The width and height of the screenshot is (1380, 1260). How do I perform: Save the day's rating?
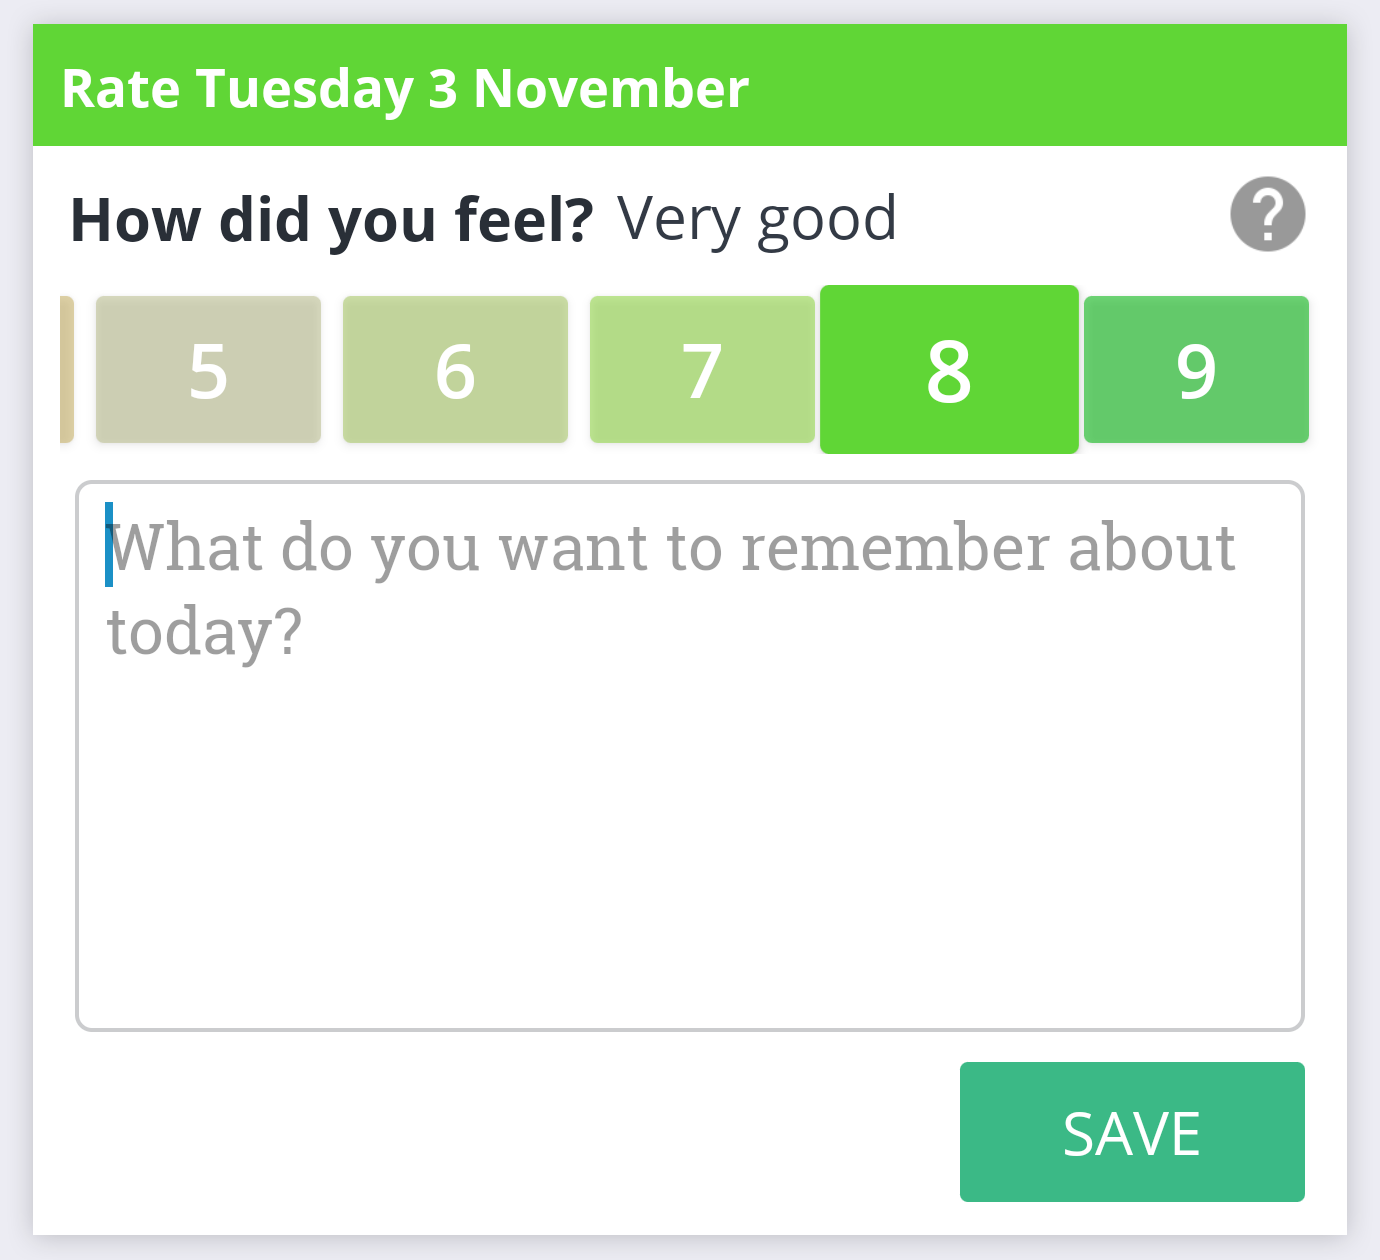tap(1132, 1132)
